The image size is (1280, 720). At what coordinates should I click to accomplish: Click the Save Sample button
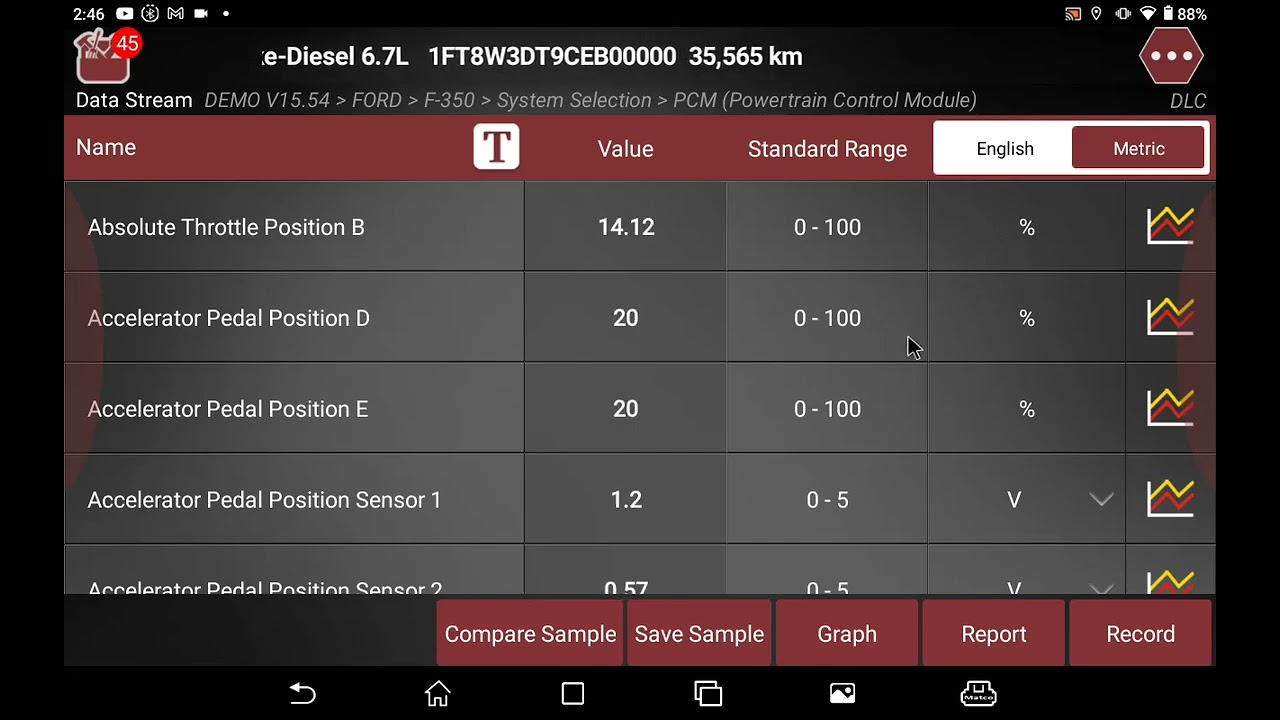(x=699, y=634)
